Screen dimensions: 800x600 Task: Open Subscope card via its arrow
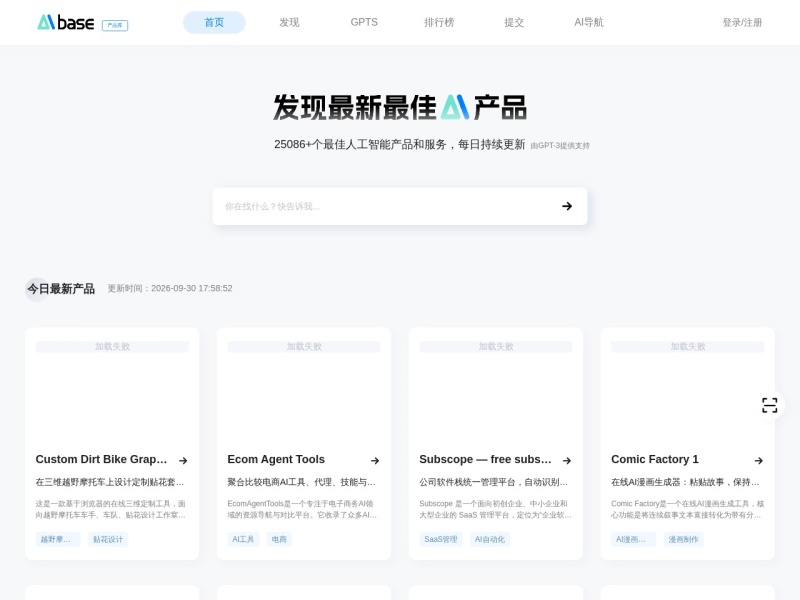coord(567,460)
